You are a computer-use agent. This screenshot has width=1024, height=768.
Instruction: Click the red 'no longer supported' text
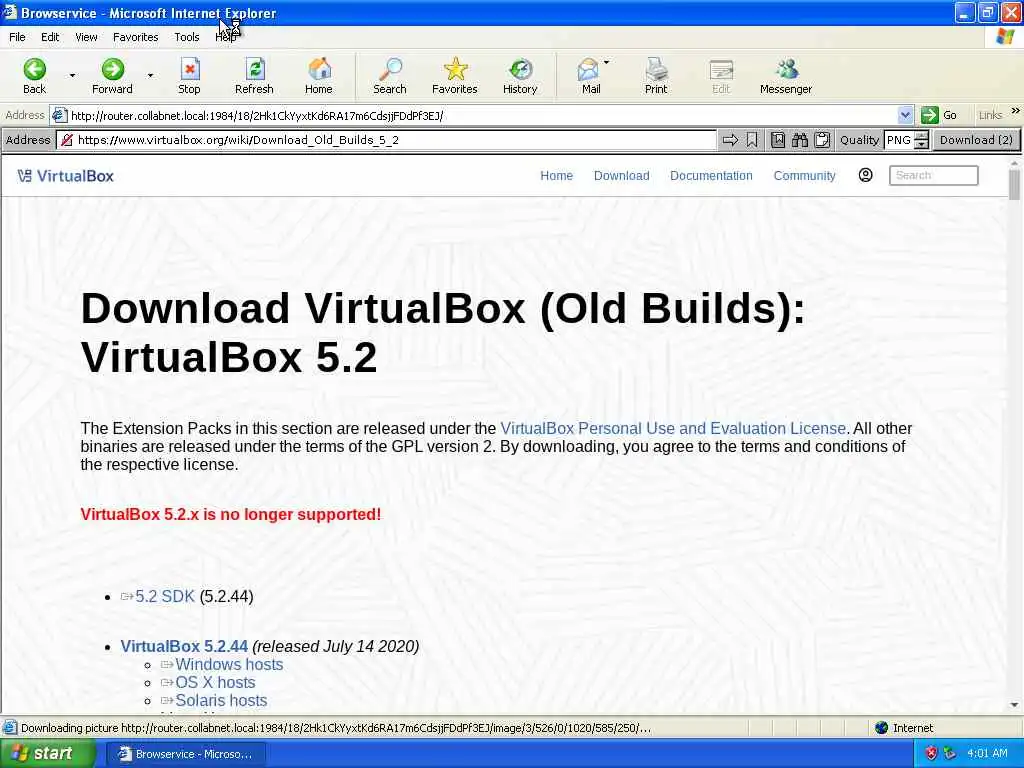coord(231,515)
